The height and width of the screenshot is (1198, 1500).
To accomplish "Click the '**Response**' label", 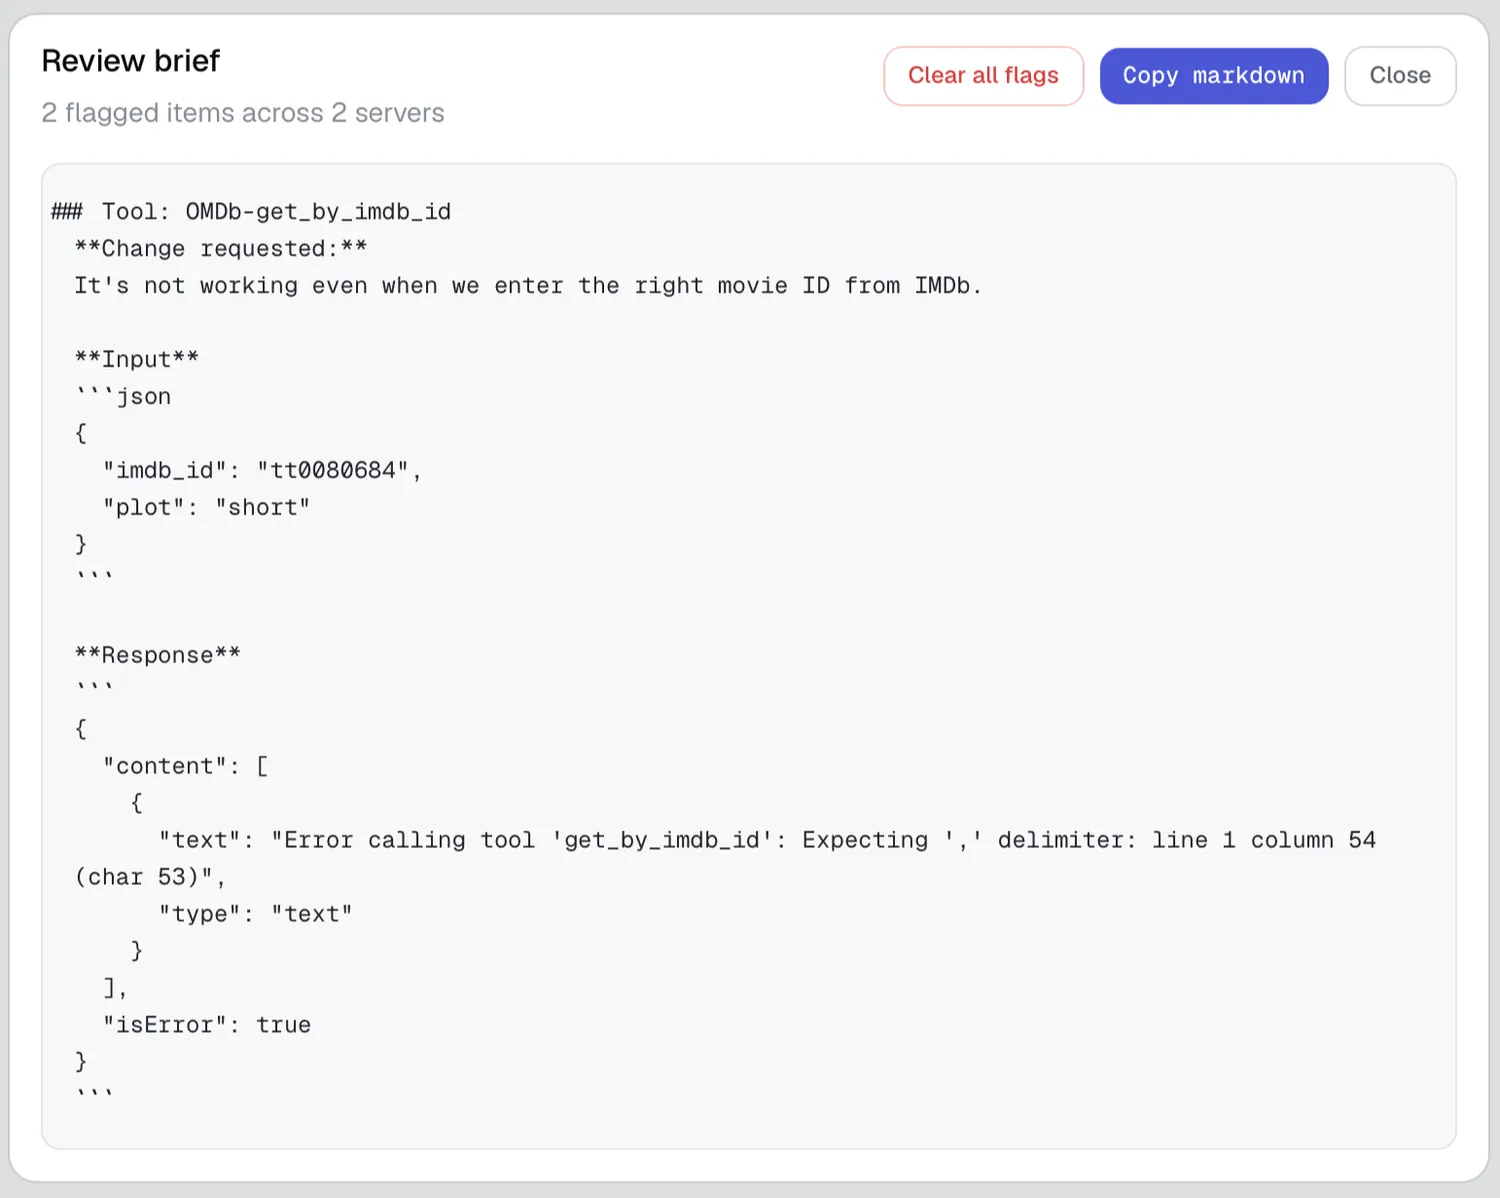I will 158,656.
